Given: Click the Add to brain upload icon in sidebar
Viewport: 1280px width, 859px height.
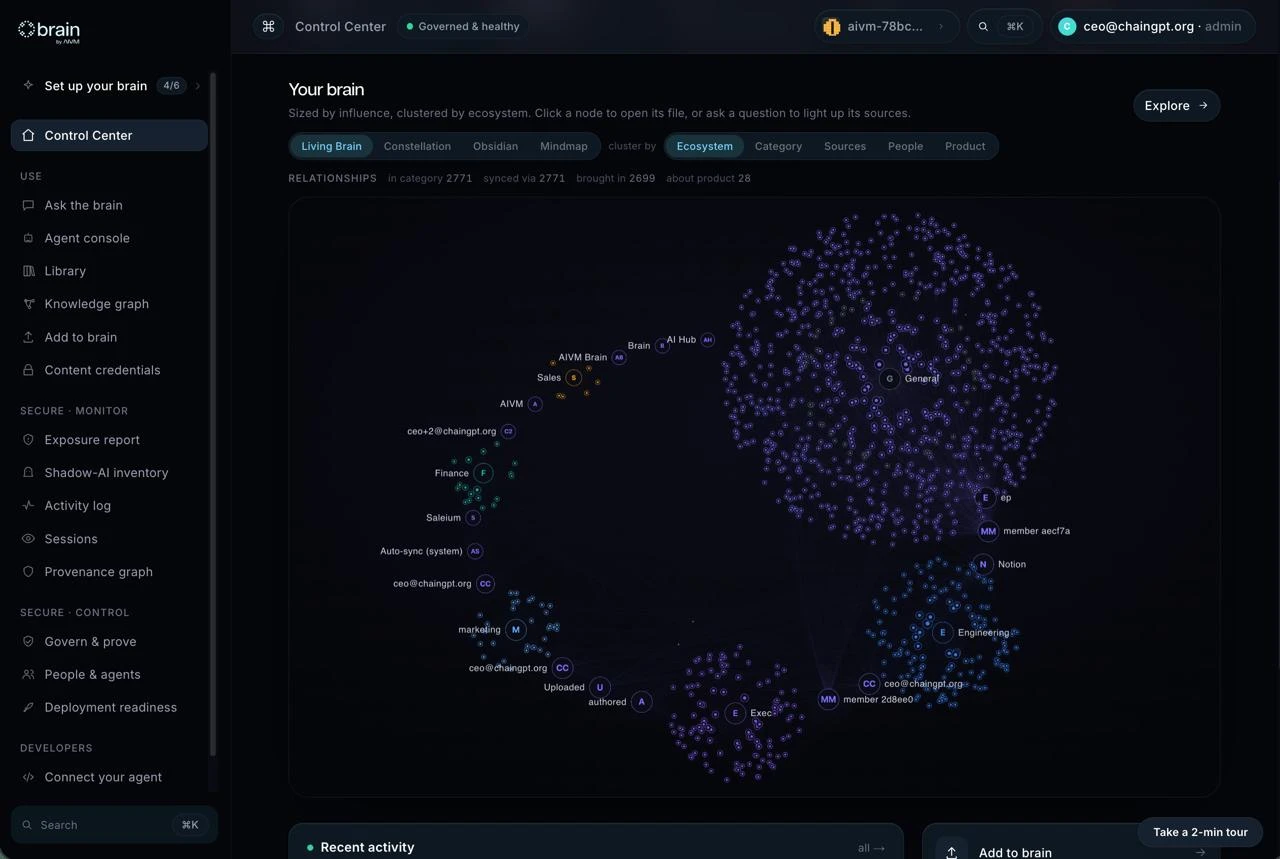Looking at the screenshot, I should 28,337.
